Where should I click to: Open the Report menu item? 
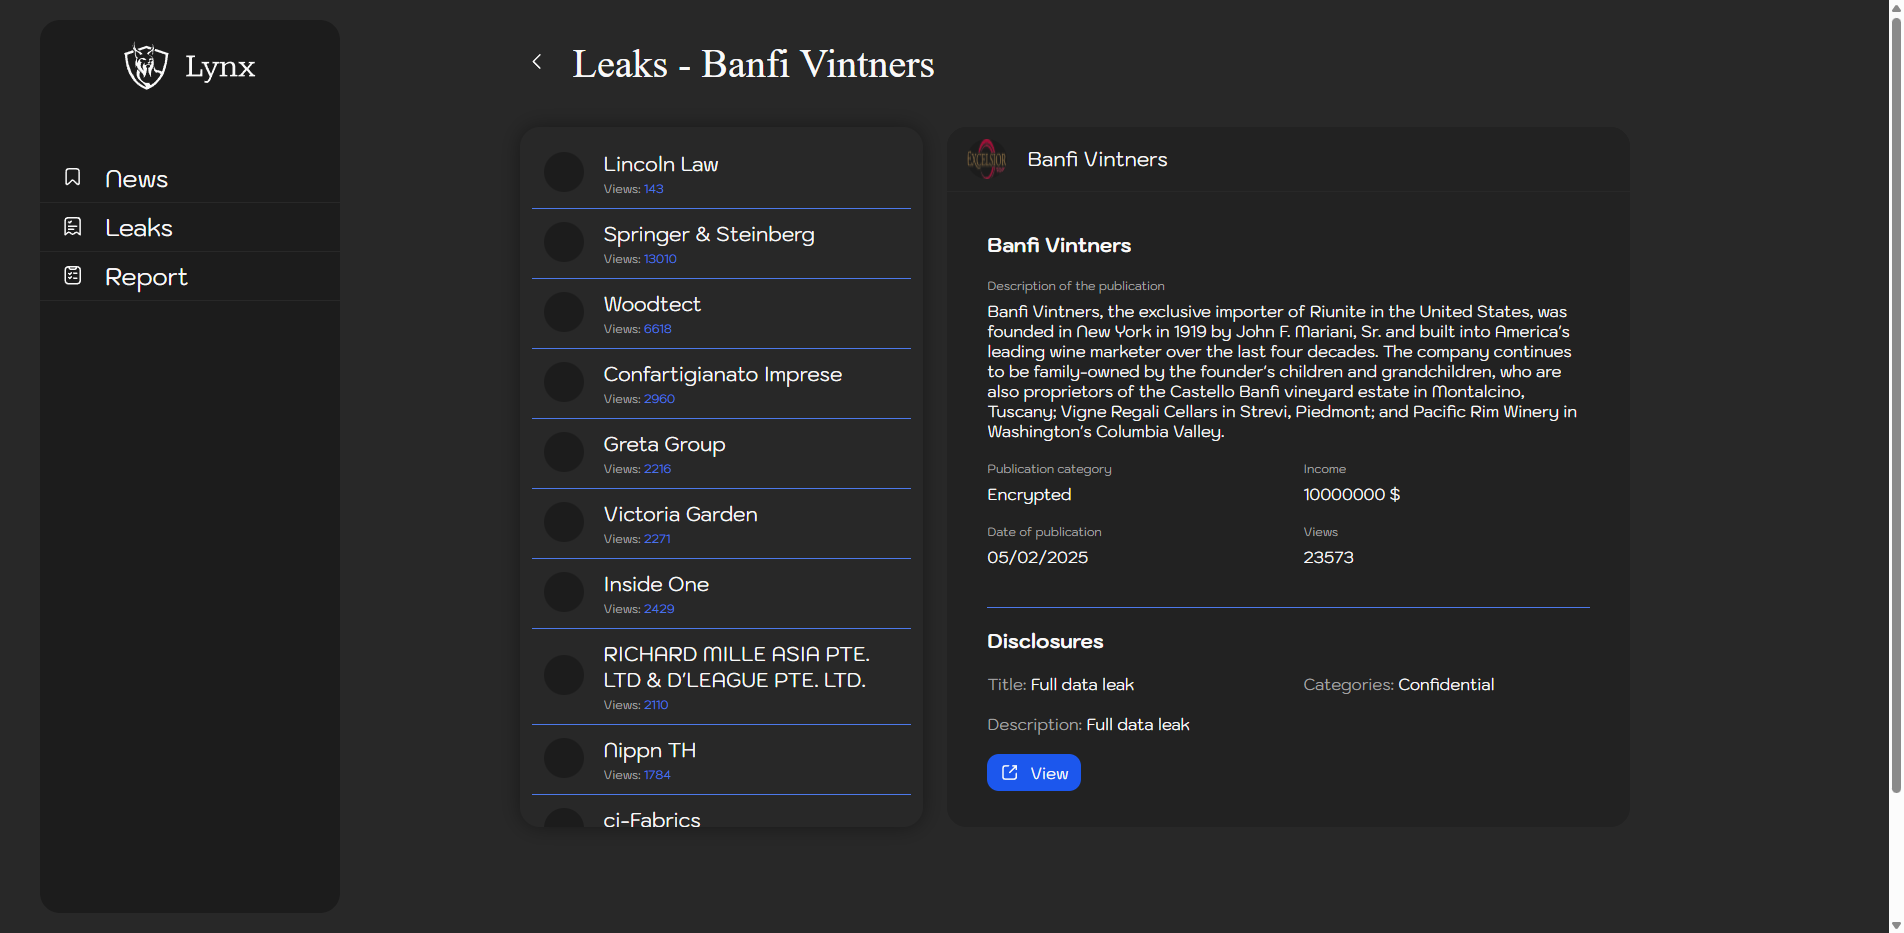click(x=146, y=277)
